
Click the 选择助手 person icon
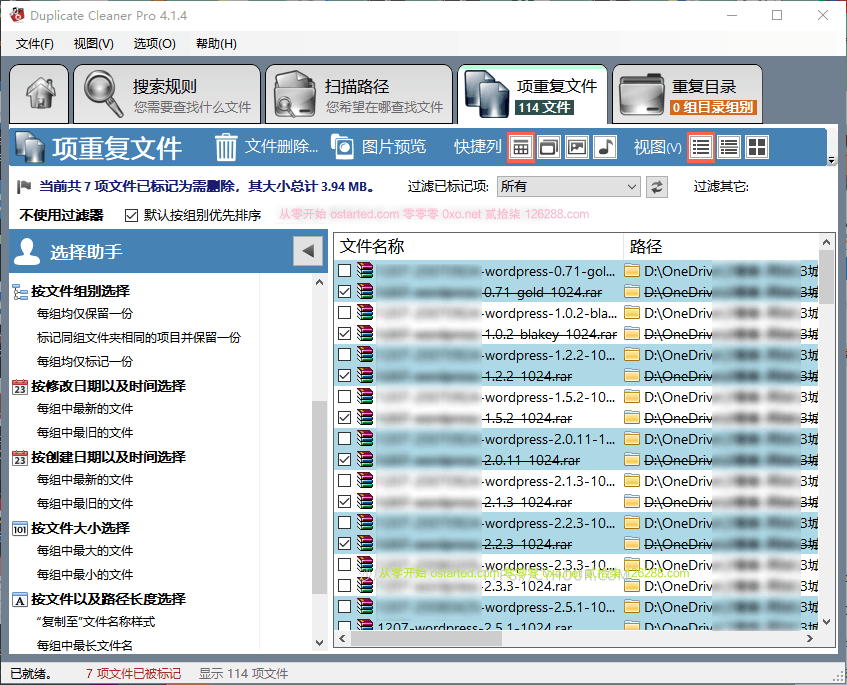coord(27,251)
